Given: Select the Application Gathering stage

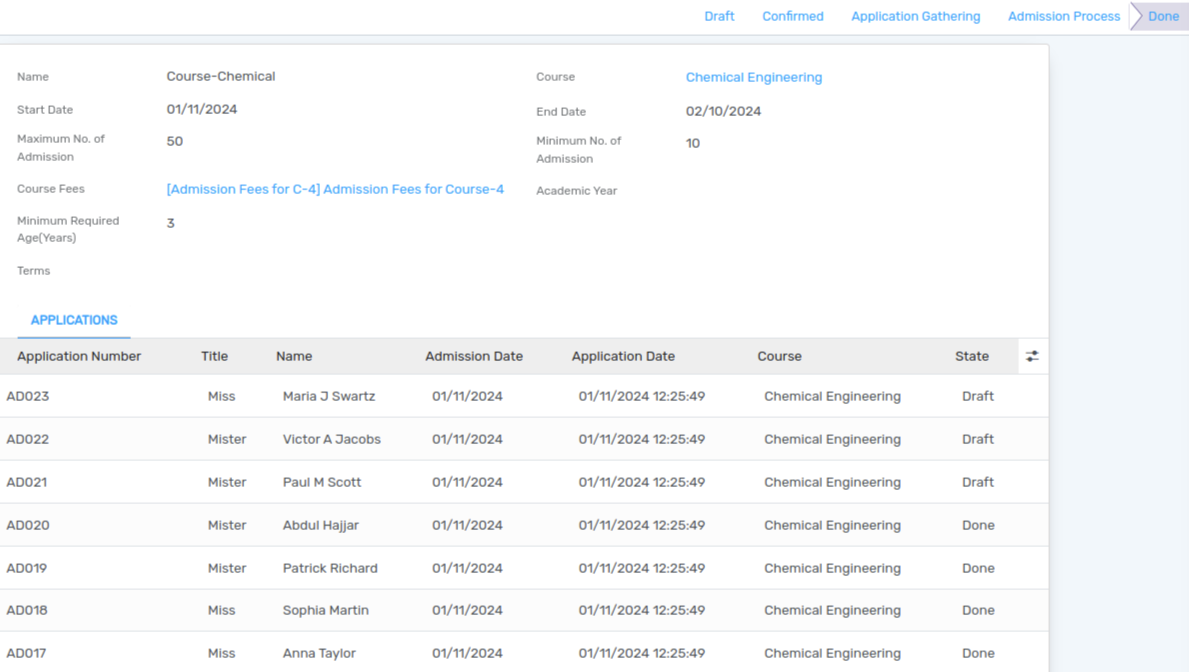Looking at the screenshot, I should 915,16.
